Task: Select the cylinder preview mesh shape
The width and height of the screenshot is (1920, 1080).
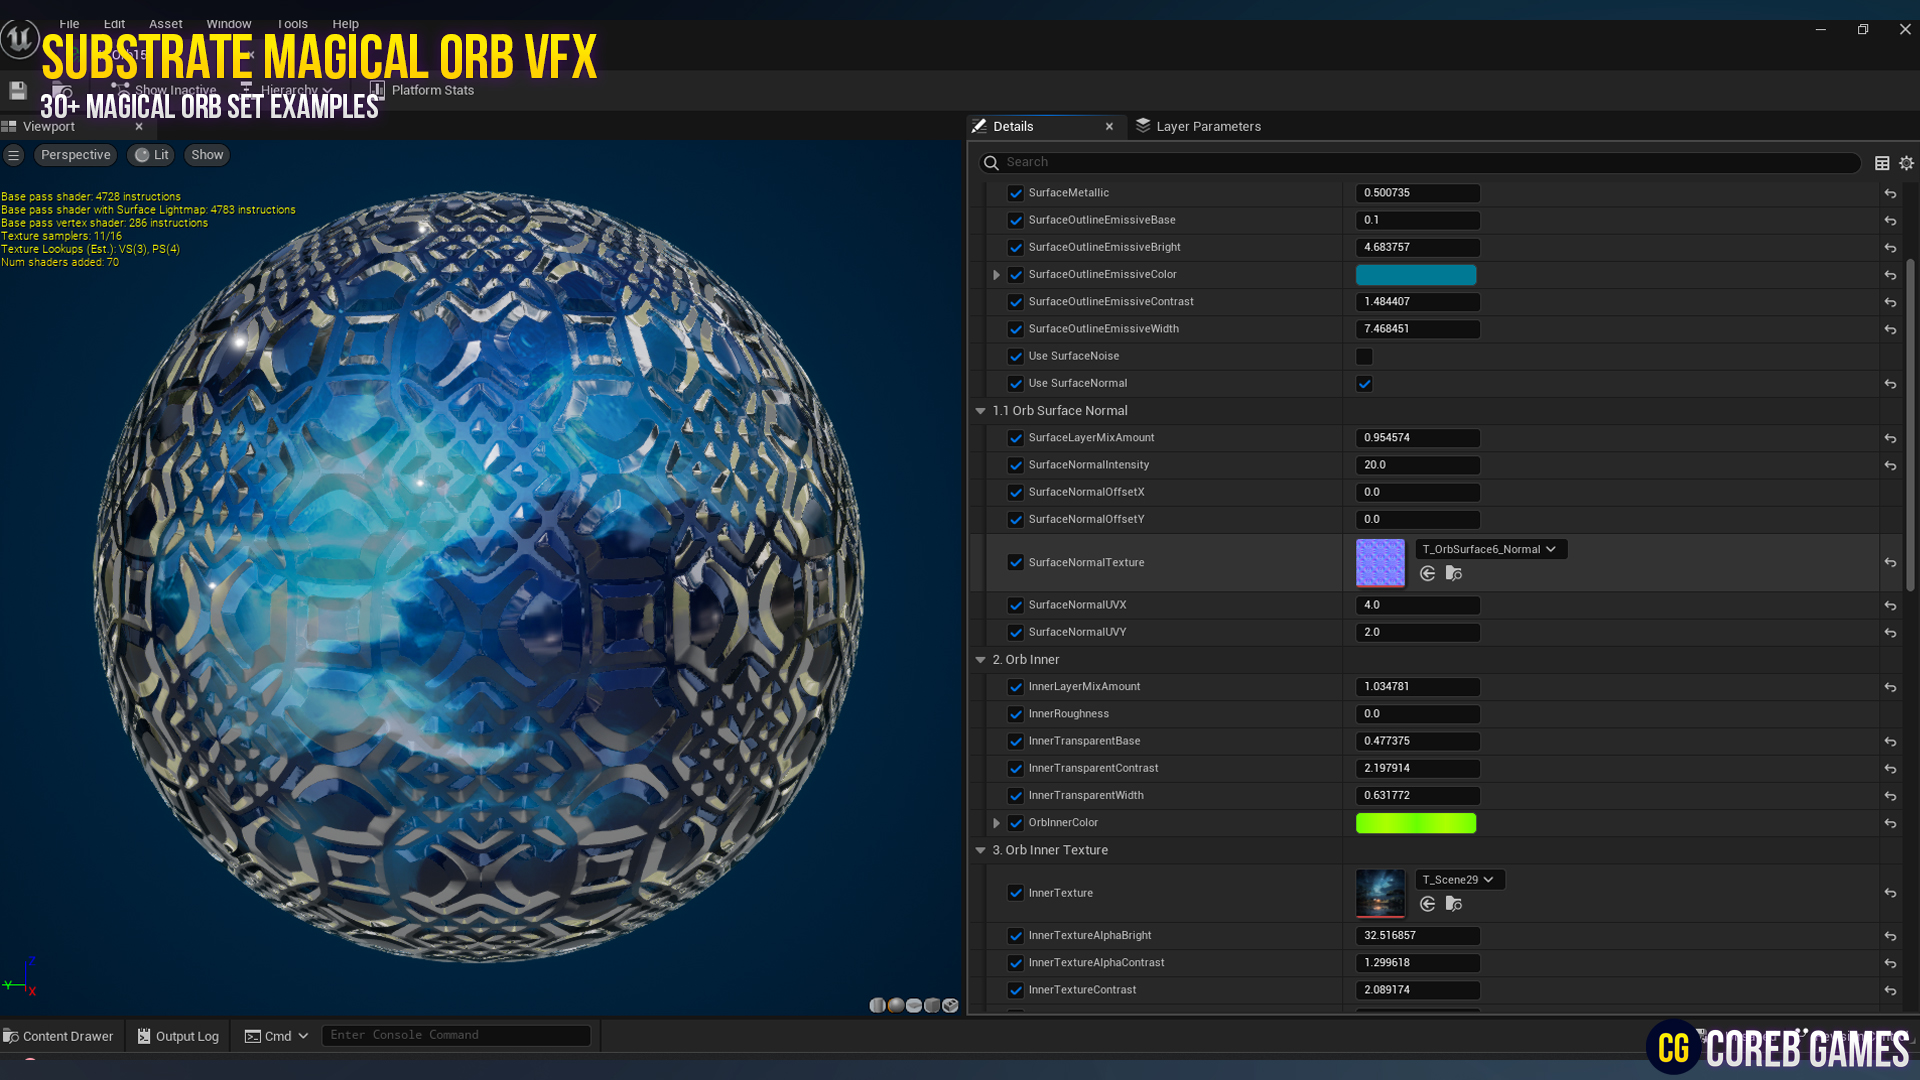Action: point(877,1005)
